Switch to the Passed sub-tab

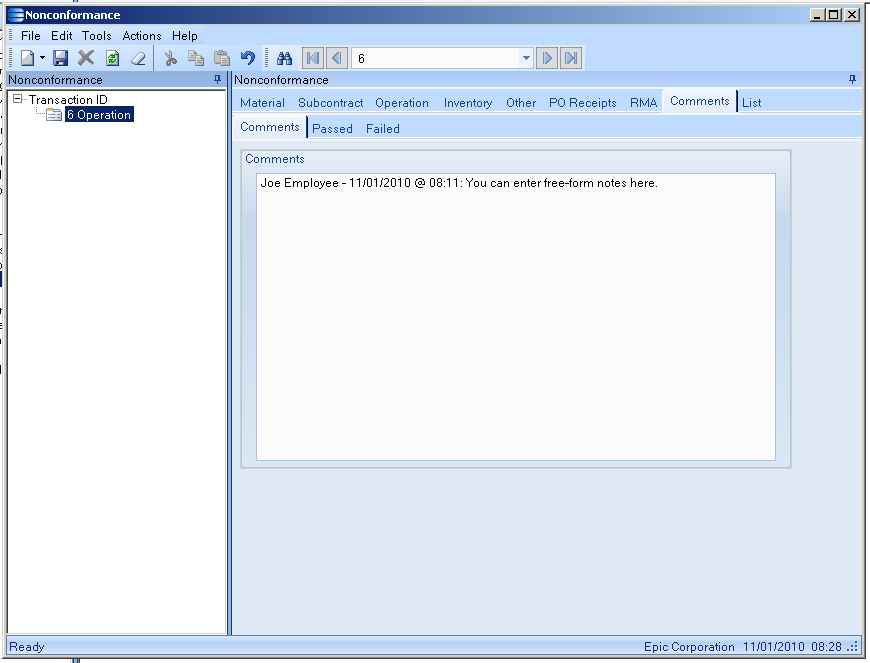(332, 129)
